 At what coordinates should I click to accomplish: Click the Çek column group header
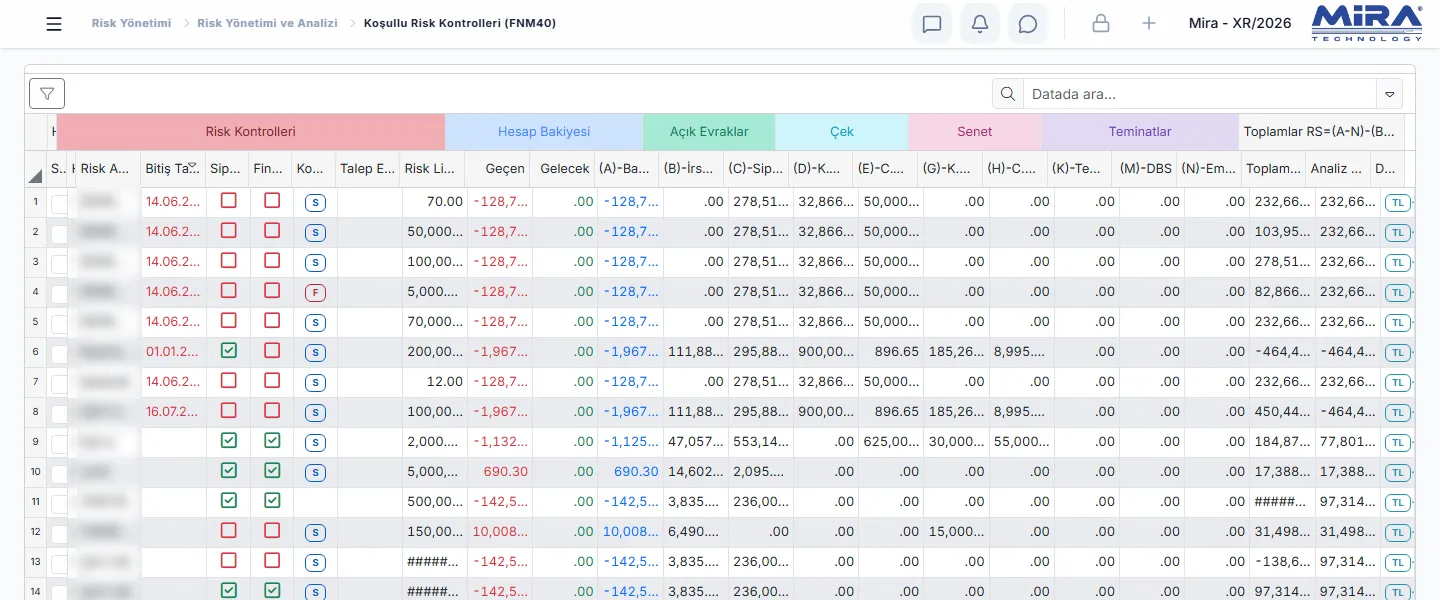pos(842,131)
